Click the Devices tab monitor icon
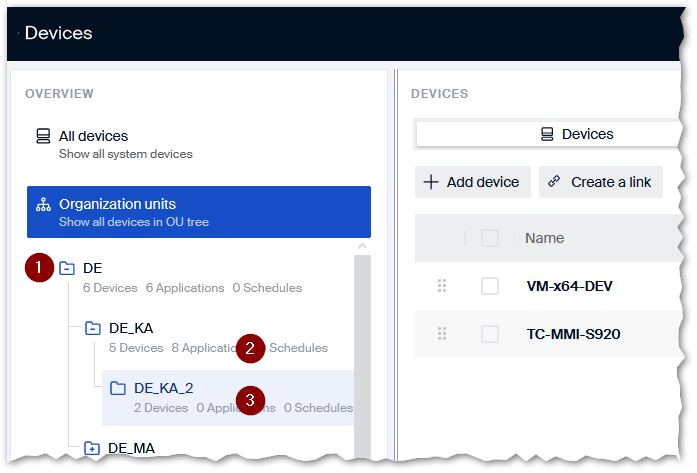This screenshot has width=697, height=473. point(547,134)
